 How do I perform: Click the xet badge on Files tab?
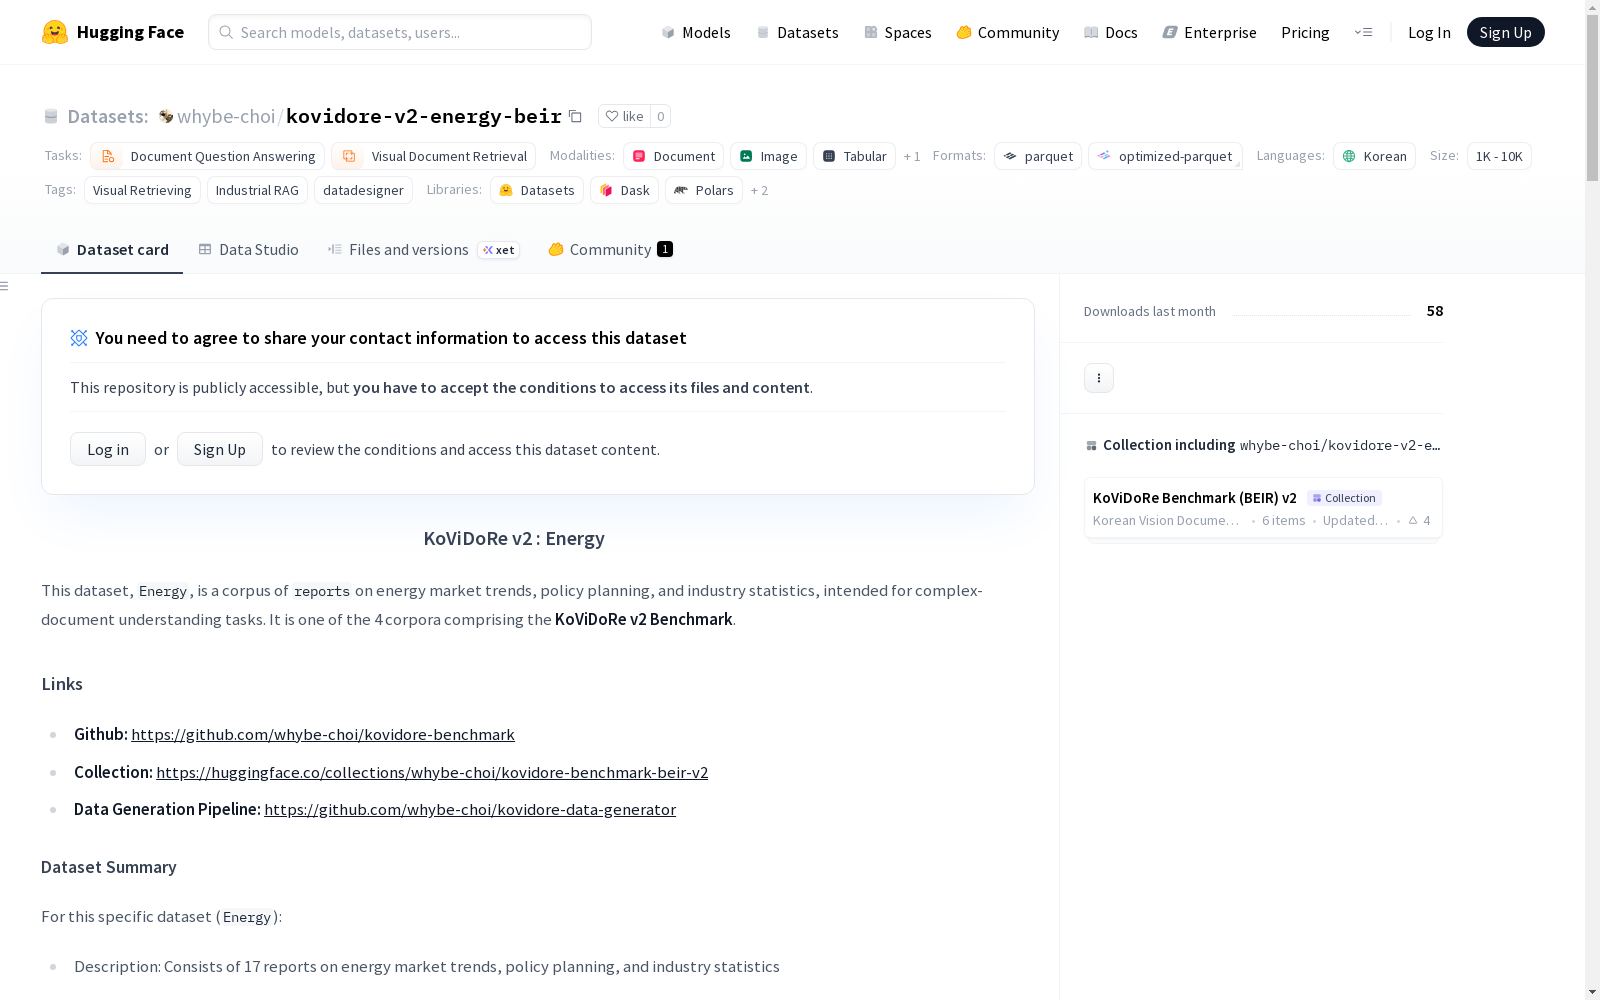499,250
